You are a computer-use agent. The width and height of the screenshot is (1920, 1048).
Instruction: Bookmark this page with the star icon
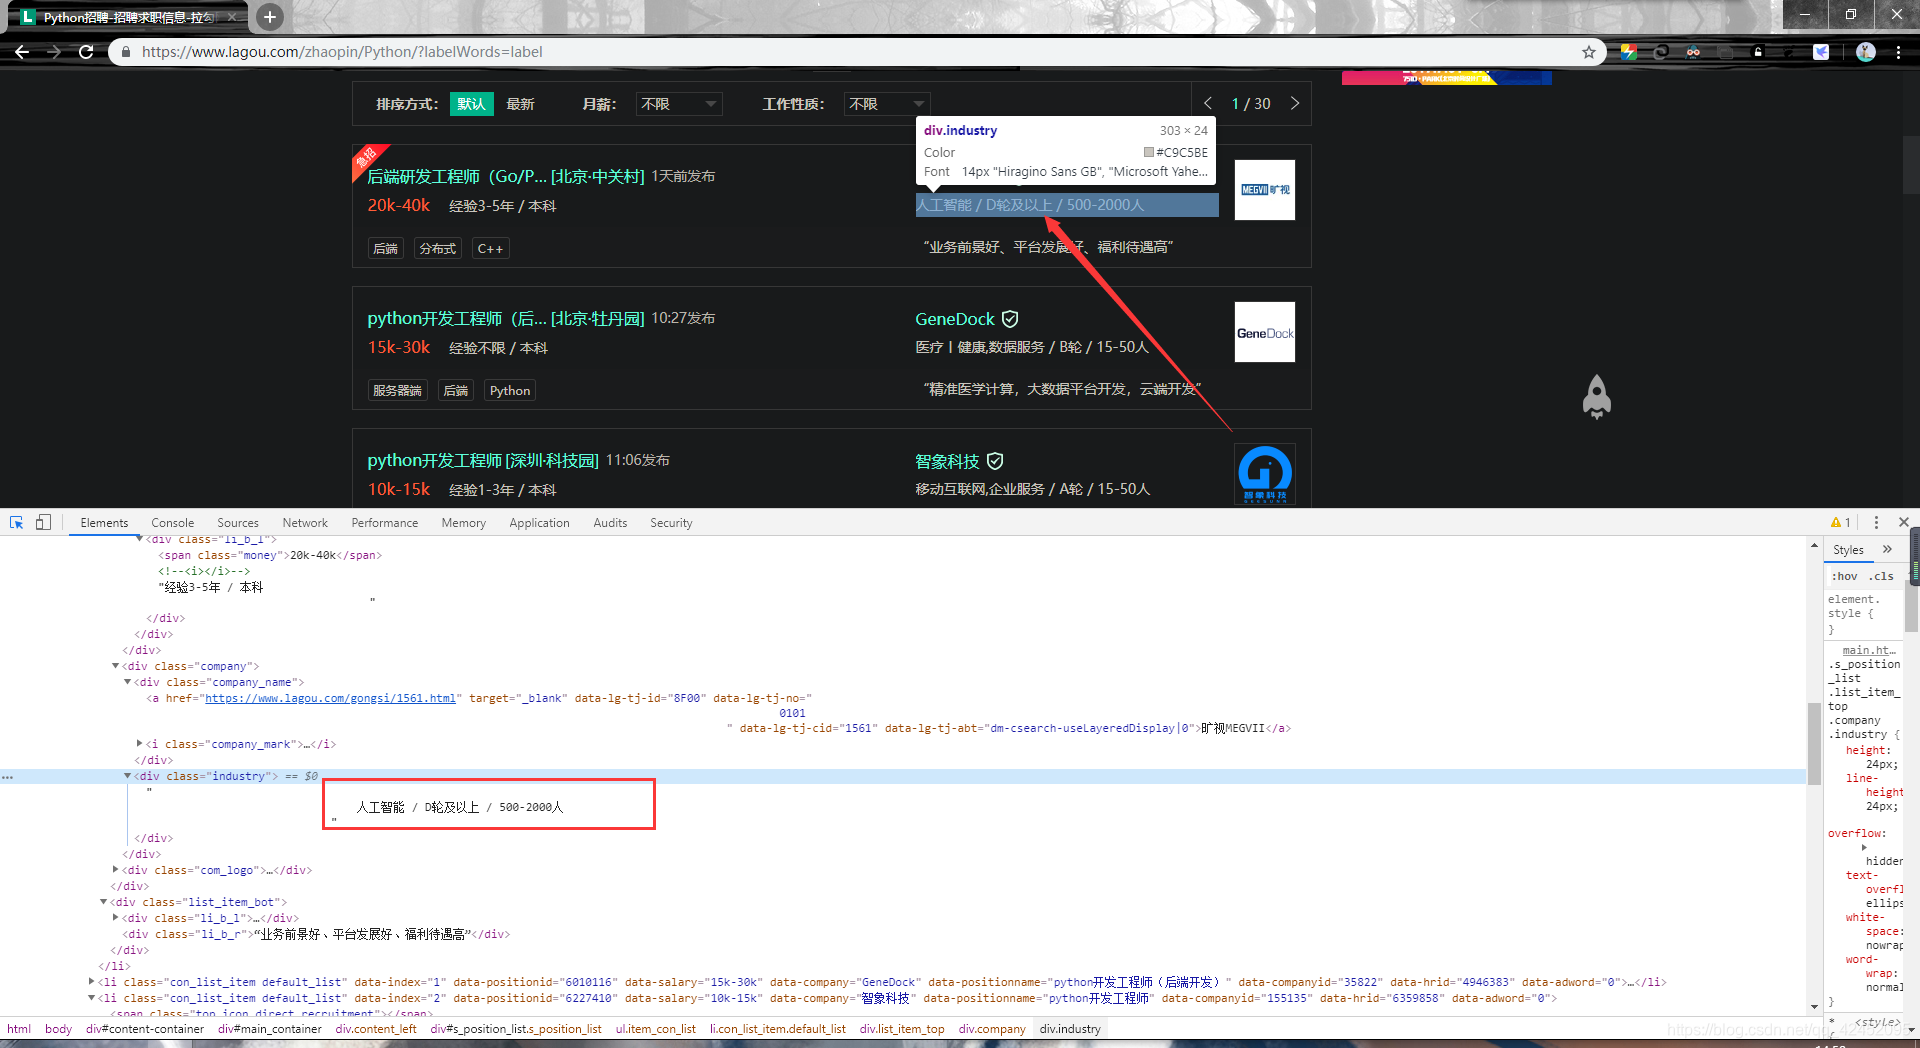1588,52
